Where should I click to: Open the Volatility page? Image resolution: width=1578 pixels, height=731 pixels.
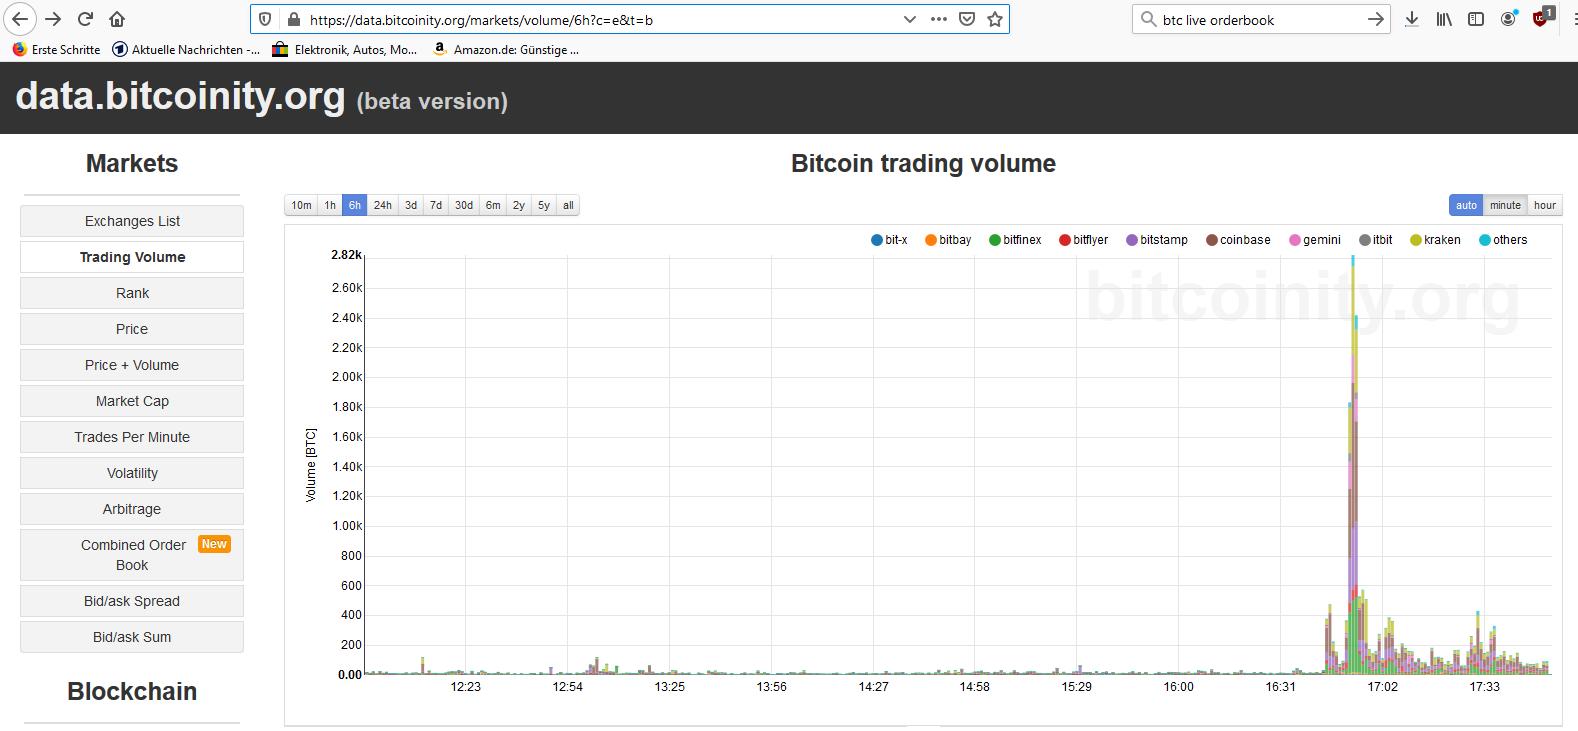tap(132, 473)
